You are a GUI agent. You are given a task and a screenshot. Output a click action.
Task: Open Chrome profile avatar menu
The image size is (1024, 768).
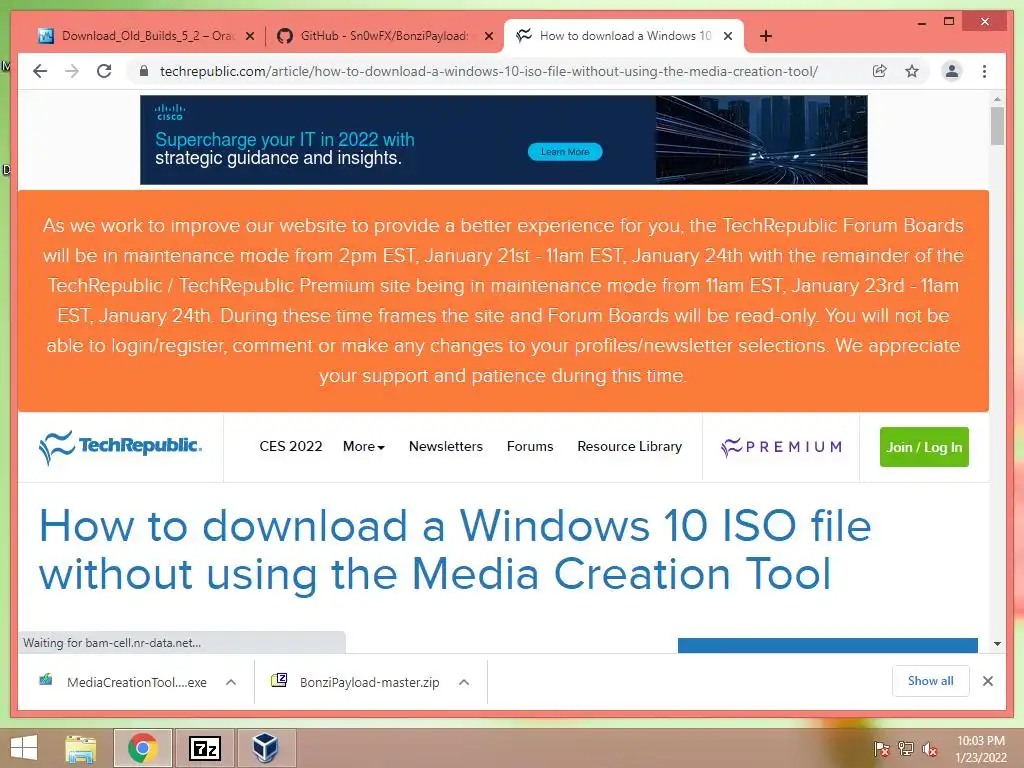click(952, 71)
